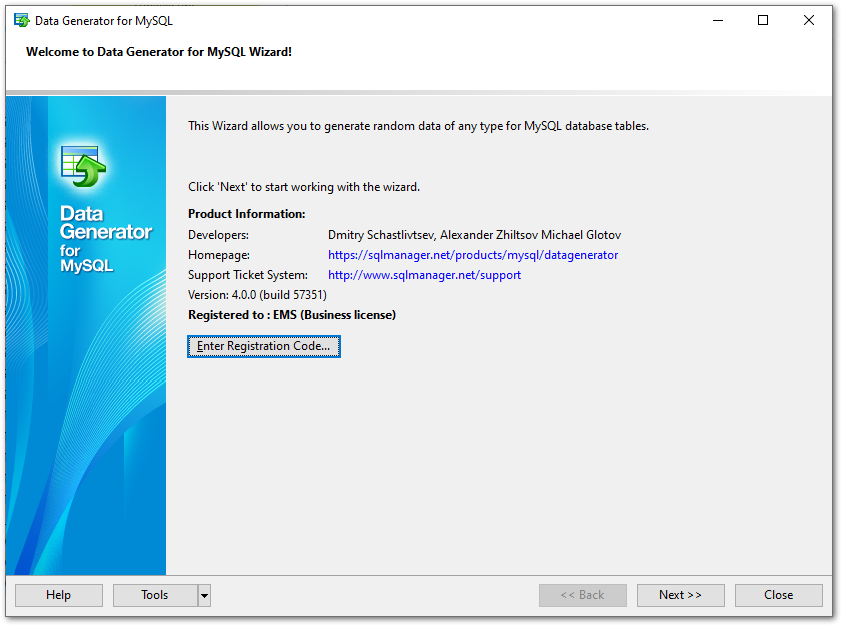
Task: Click Enter Registration Code button
Action: point(264,346)
